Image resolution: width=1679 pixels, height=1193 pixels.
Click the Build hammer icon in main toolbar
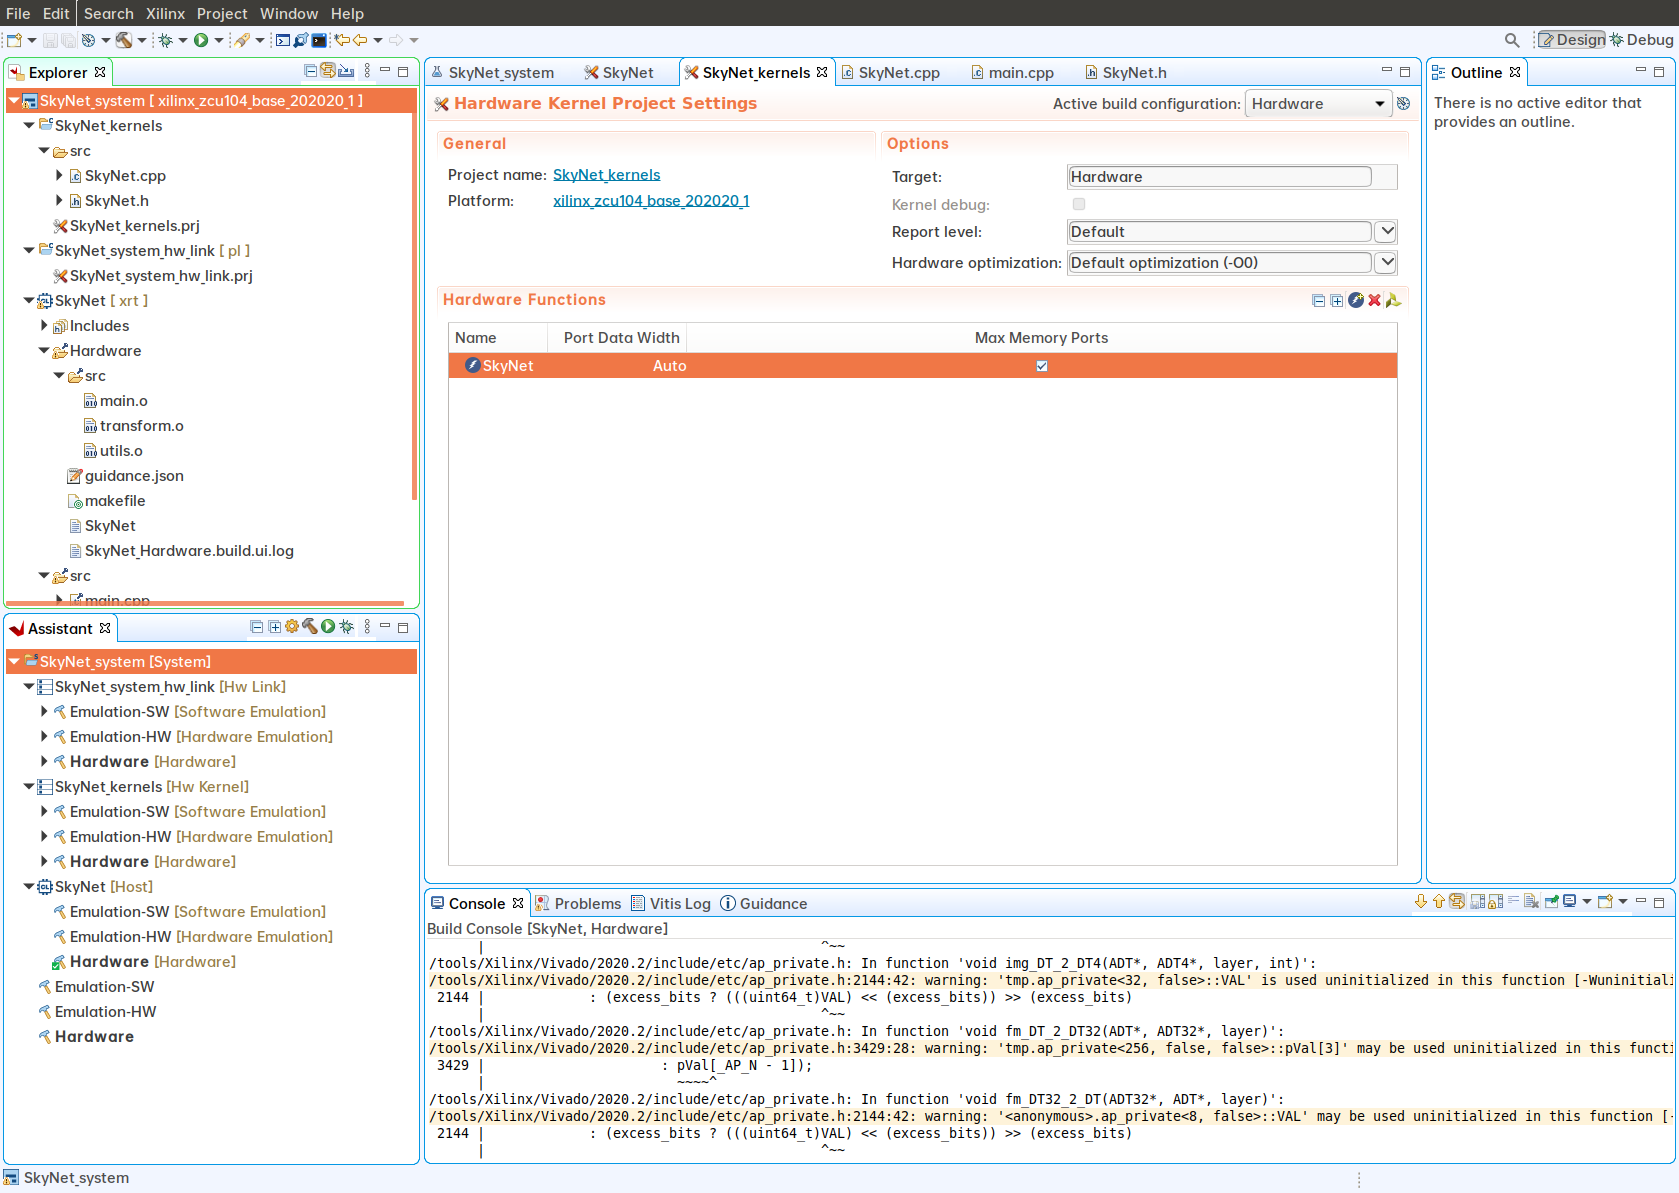(124, 40)
